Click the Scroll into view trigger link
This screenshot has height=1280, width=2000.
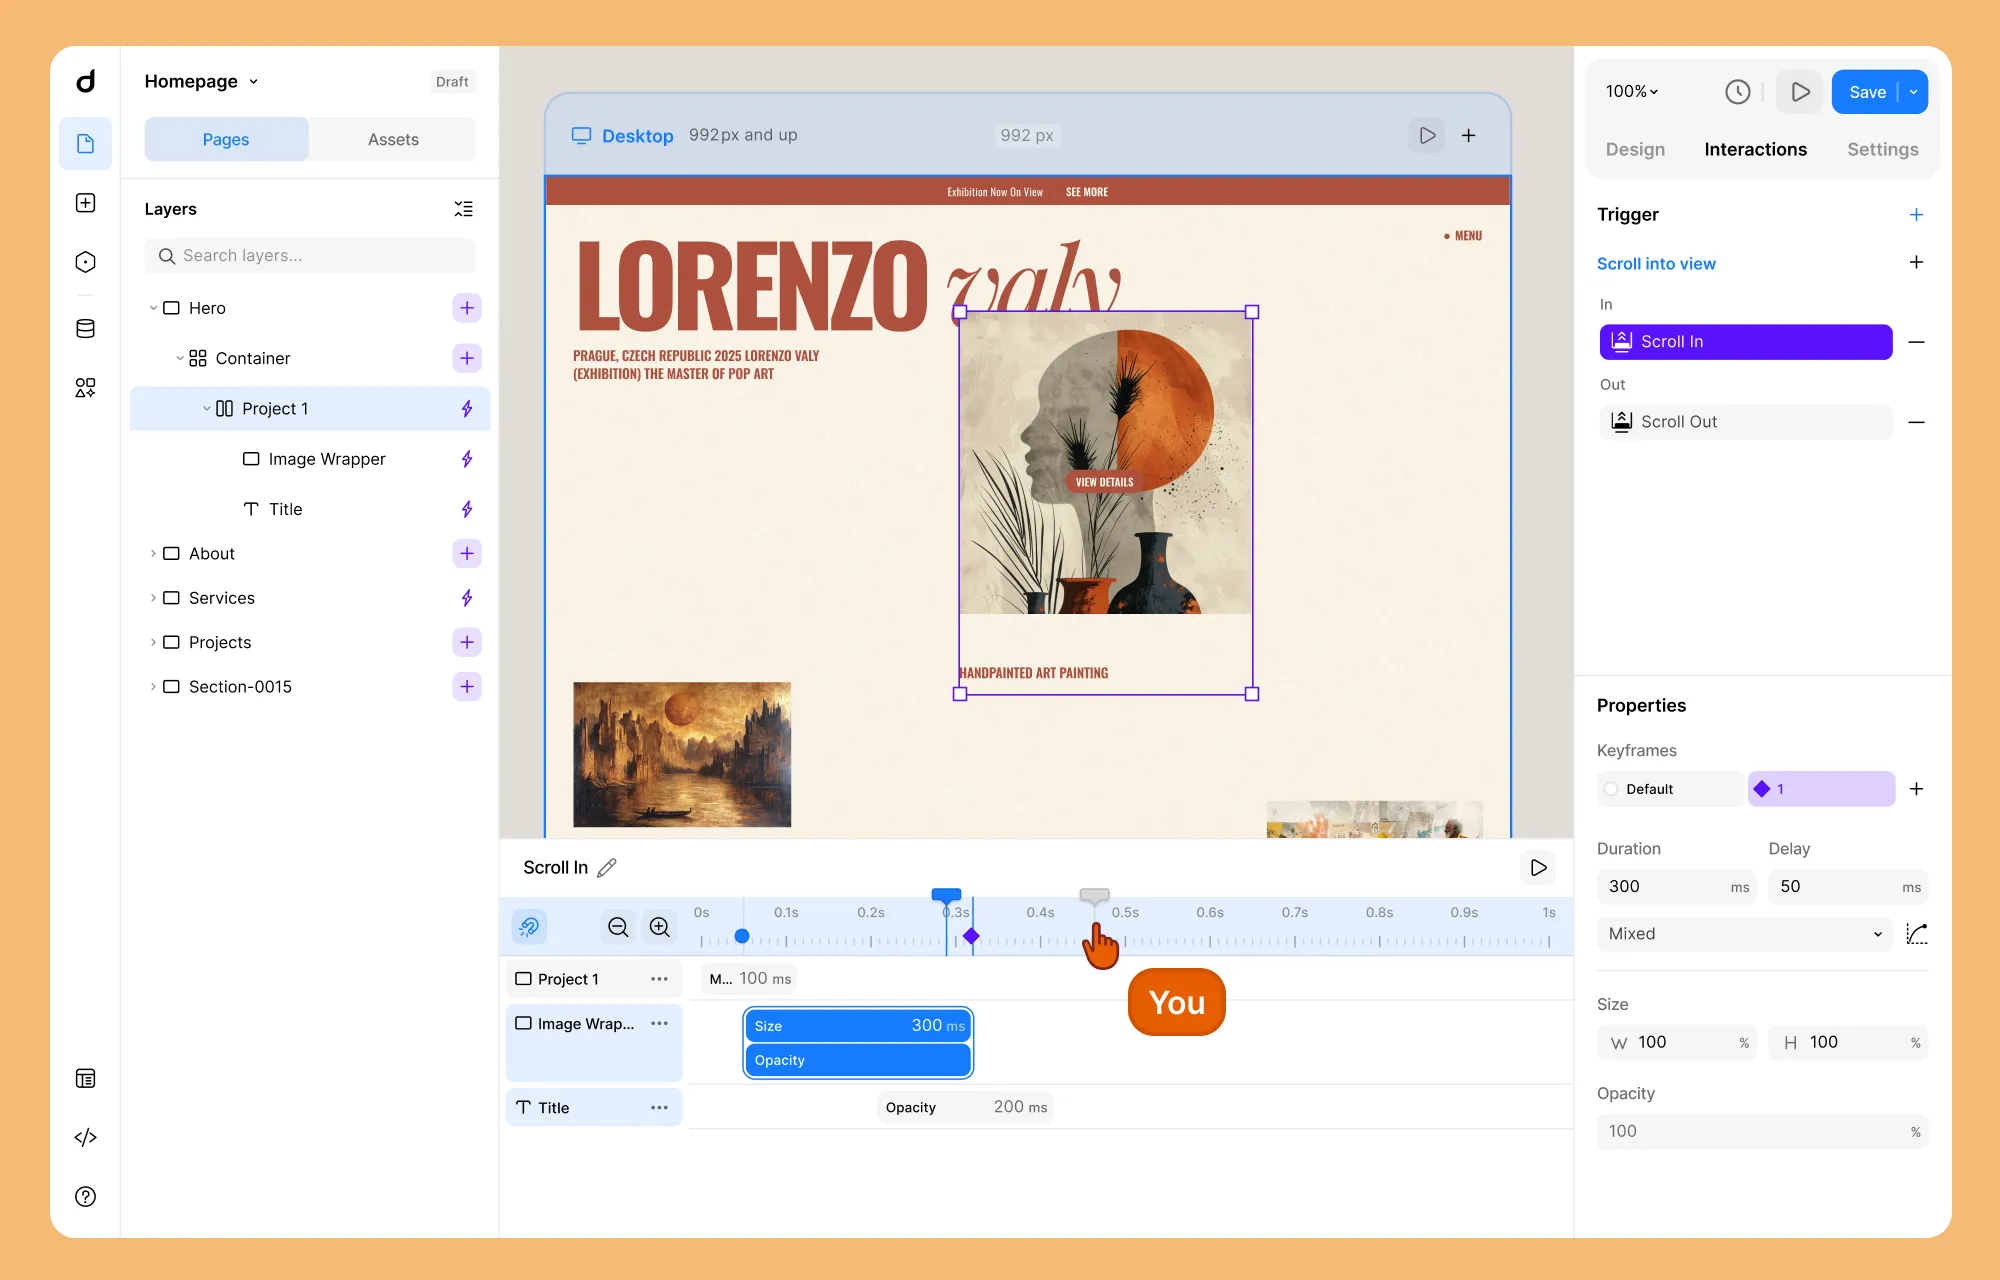(x=1656, y=264)
